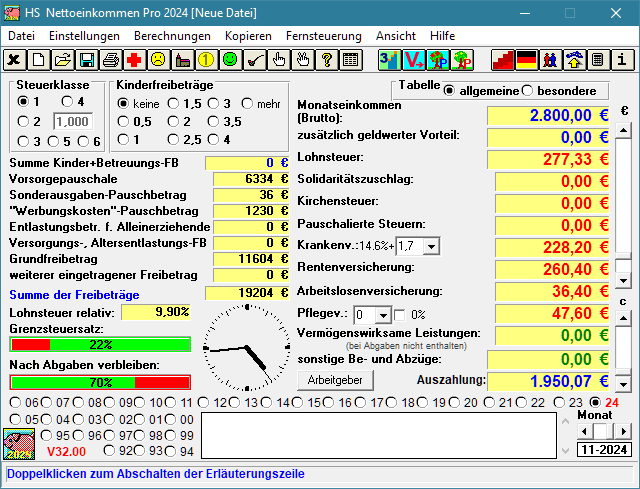
Task: Click the info 'i' toolbar icon
Action: tap(621, 60)
